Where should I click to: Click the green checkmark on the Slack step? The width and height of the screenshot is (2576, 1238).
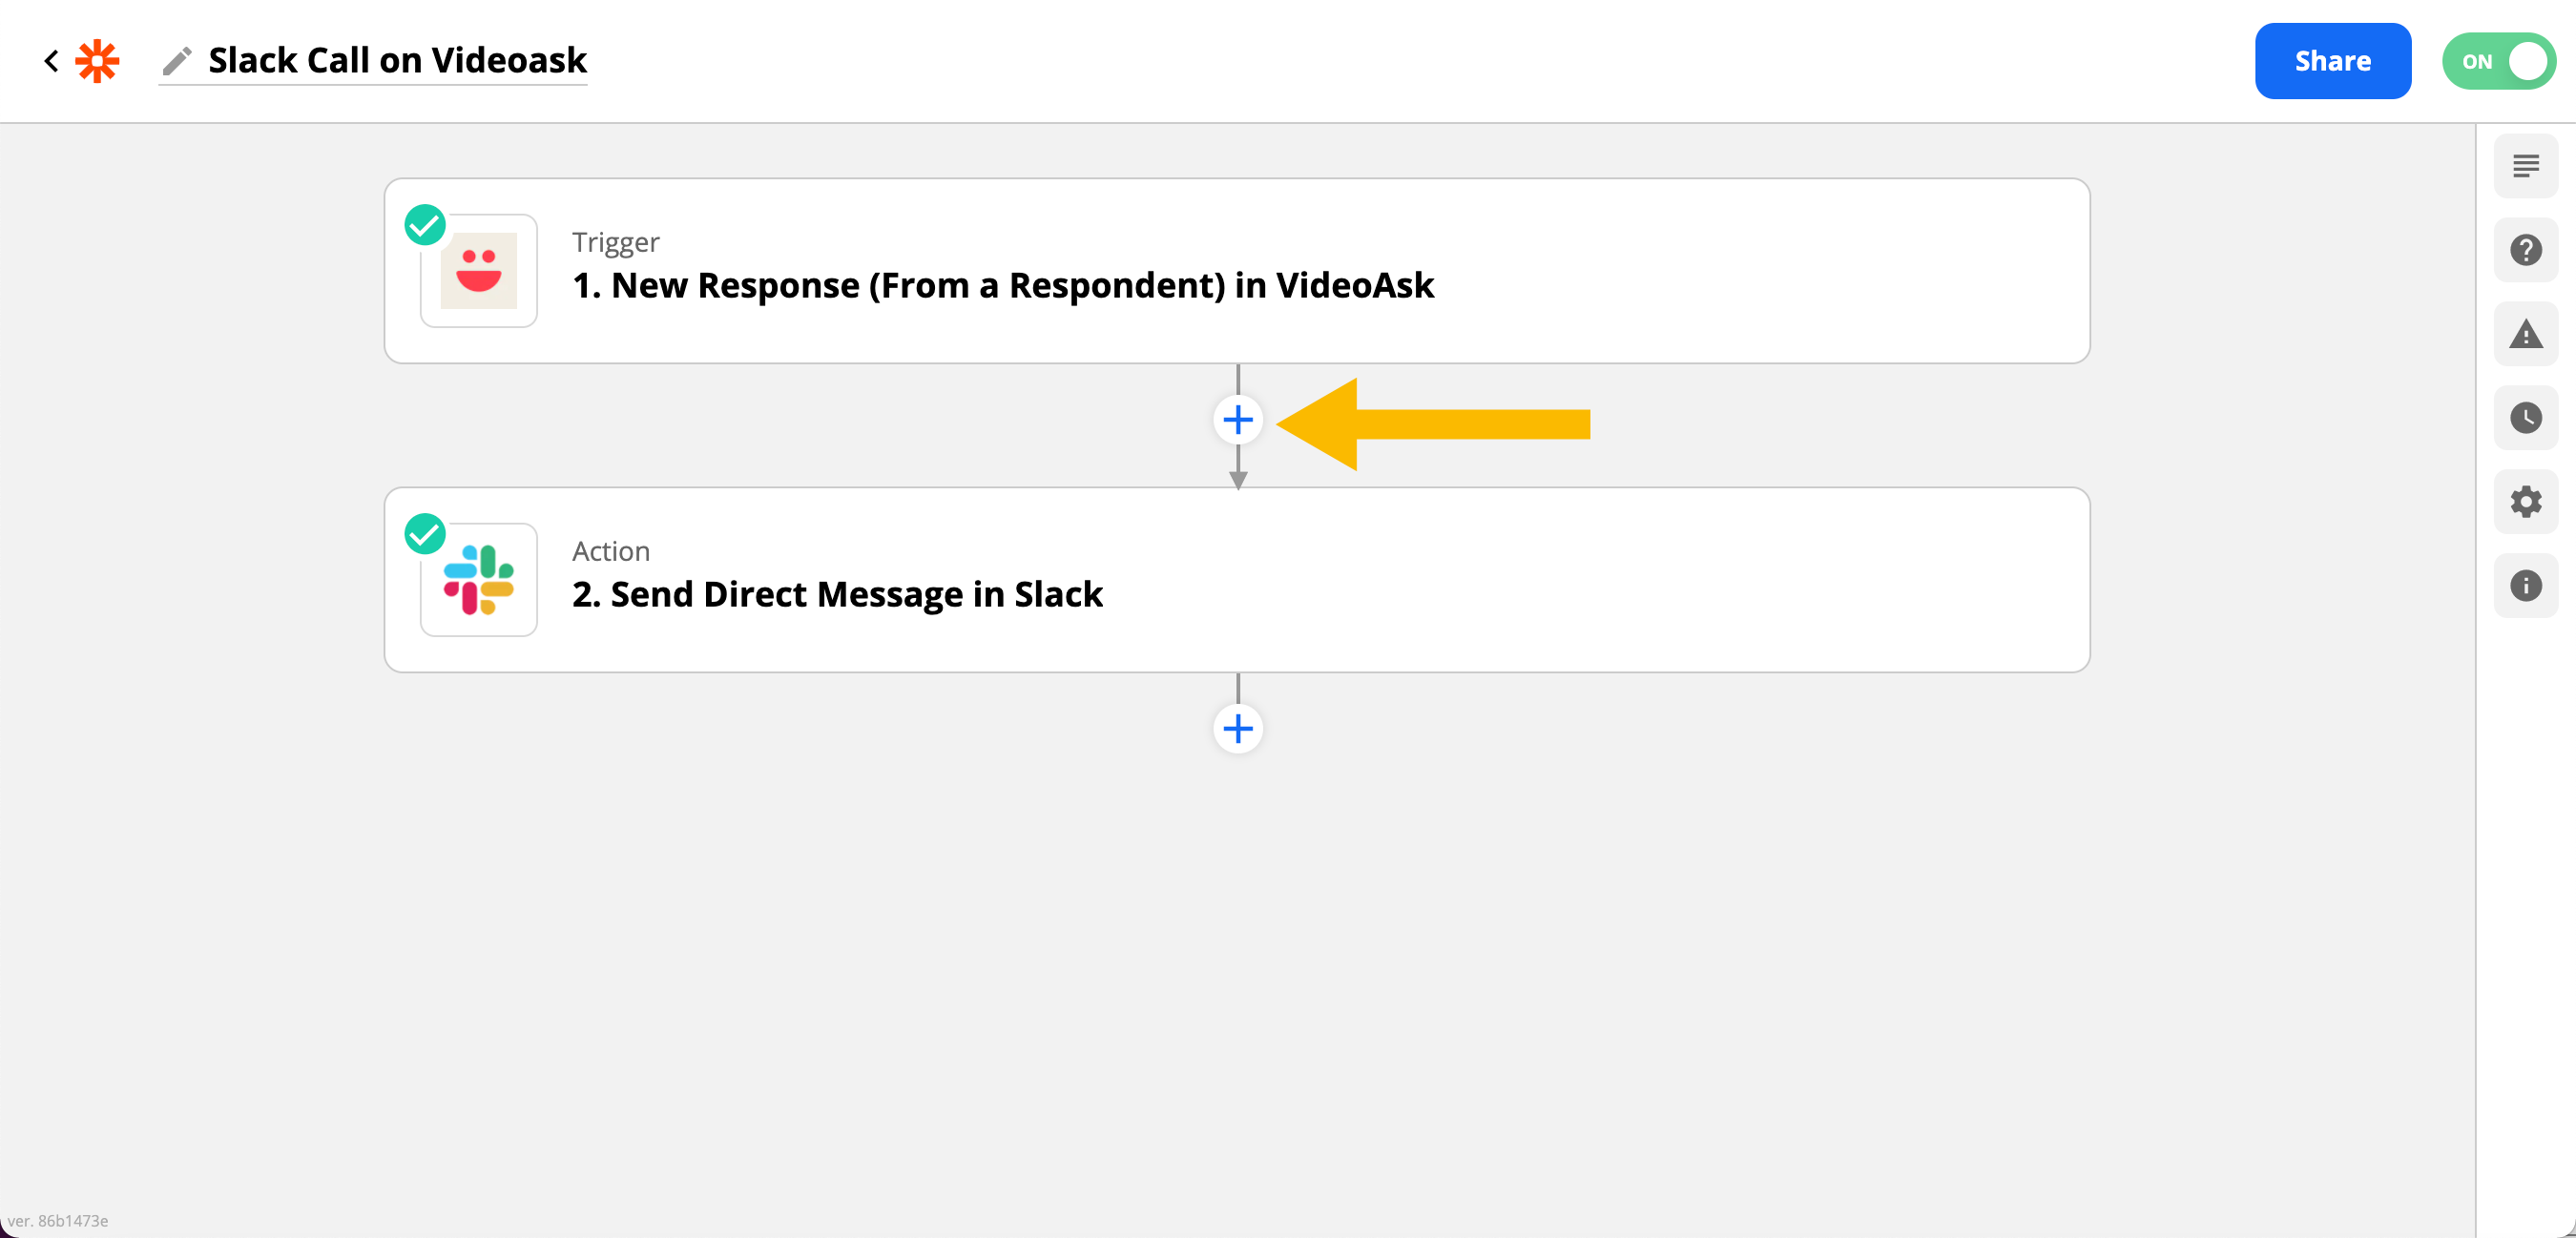click(x=425, y=534)
